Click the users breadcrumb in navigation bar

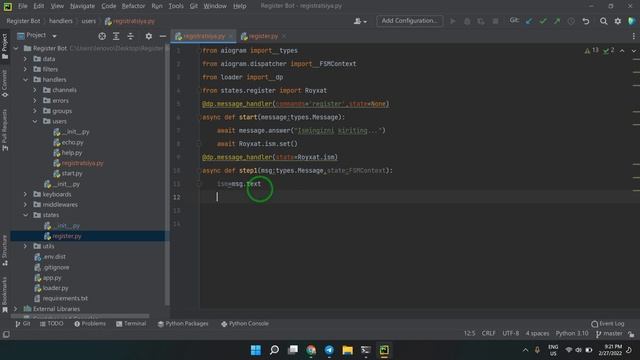[x=88, y=21]
